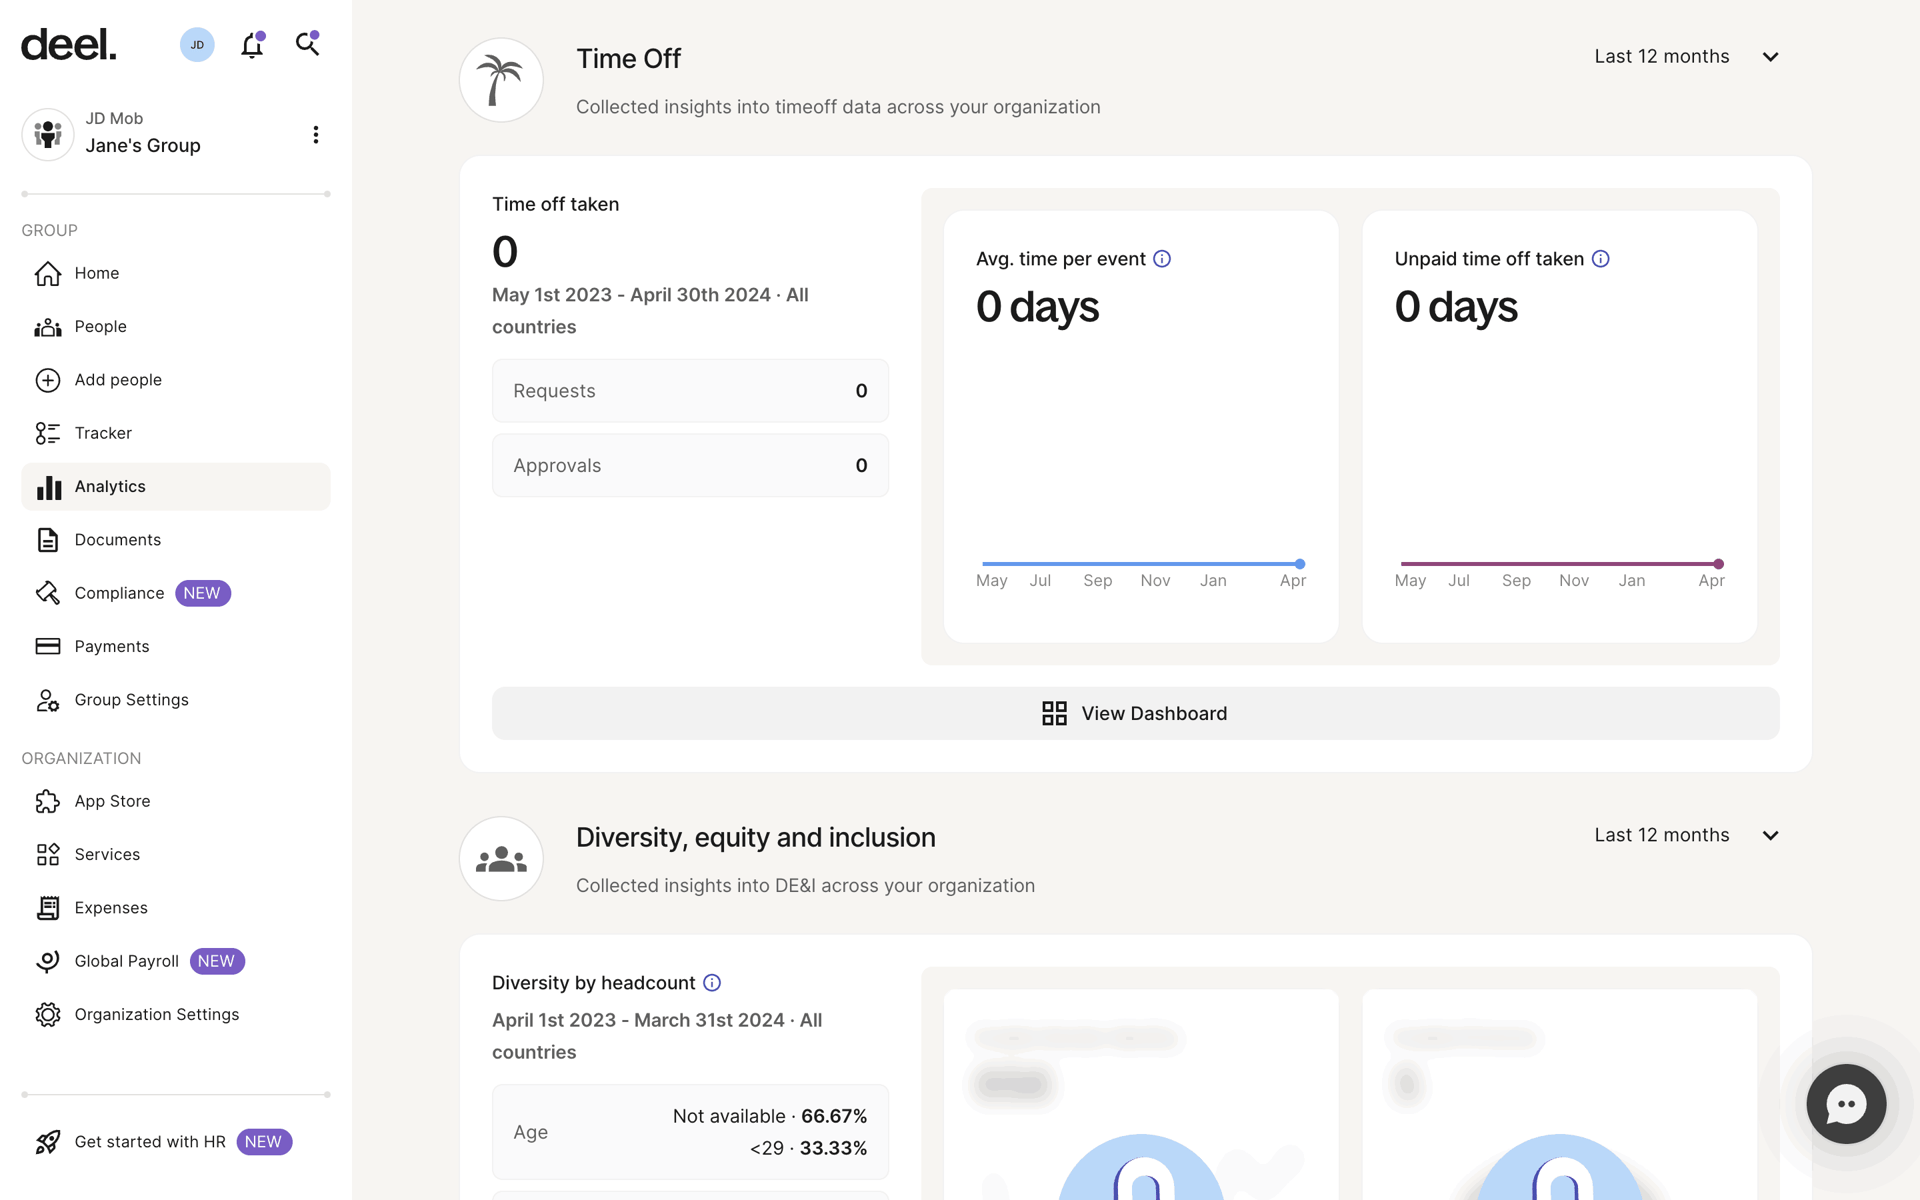Image resolution: width=1920 pixels, height=1200 pixels.
Task: Click 'May 1st 2023 - April 30th 2024' text
Action: 631,295
